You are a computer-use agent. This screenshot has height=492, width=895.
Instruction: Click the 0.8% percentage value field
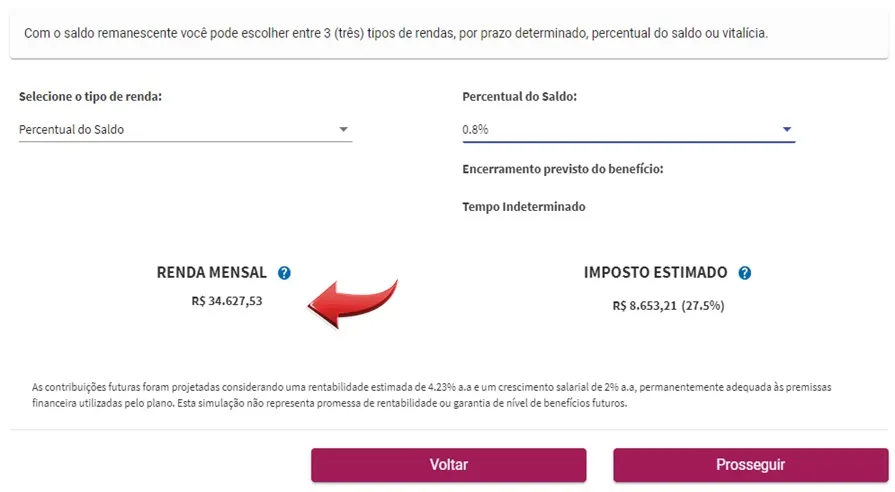click(628, 130)
